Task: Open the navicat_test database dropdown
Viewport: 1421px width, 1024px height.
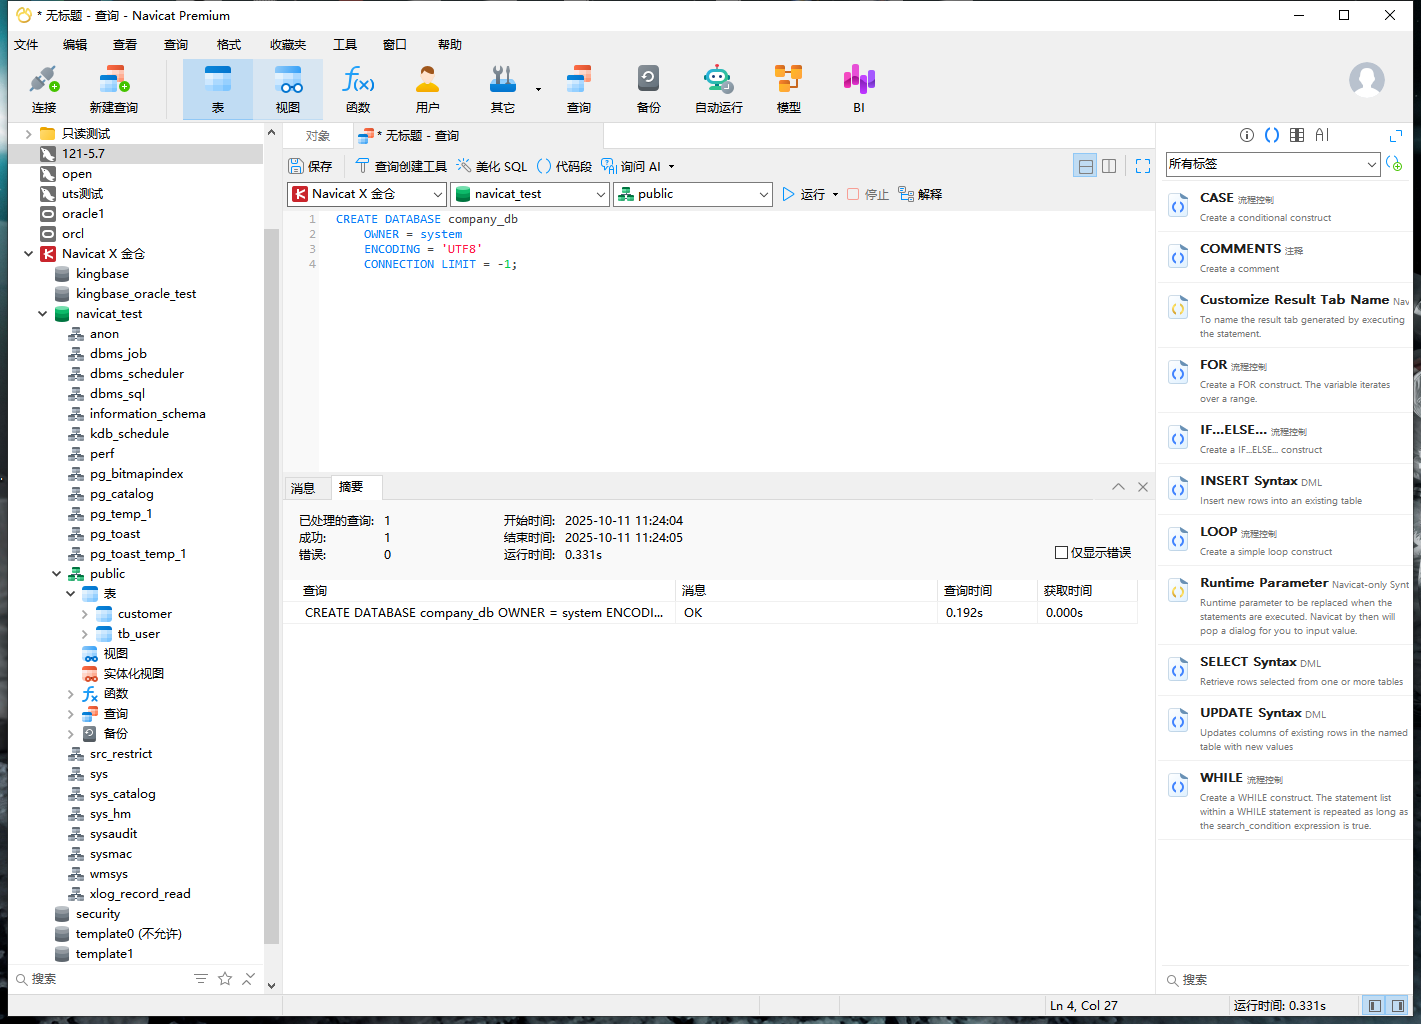Action: pyautogui.click(x=531, y=194)
